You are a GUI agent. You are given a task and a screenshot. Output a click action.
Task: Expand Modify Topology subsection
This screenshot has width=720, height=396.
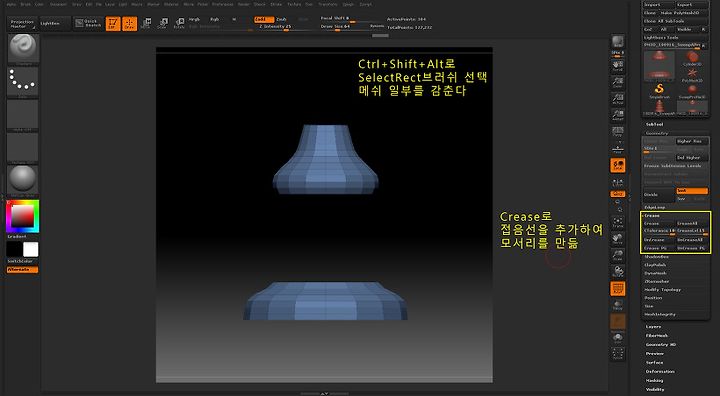[x=663, y=290]
